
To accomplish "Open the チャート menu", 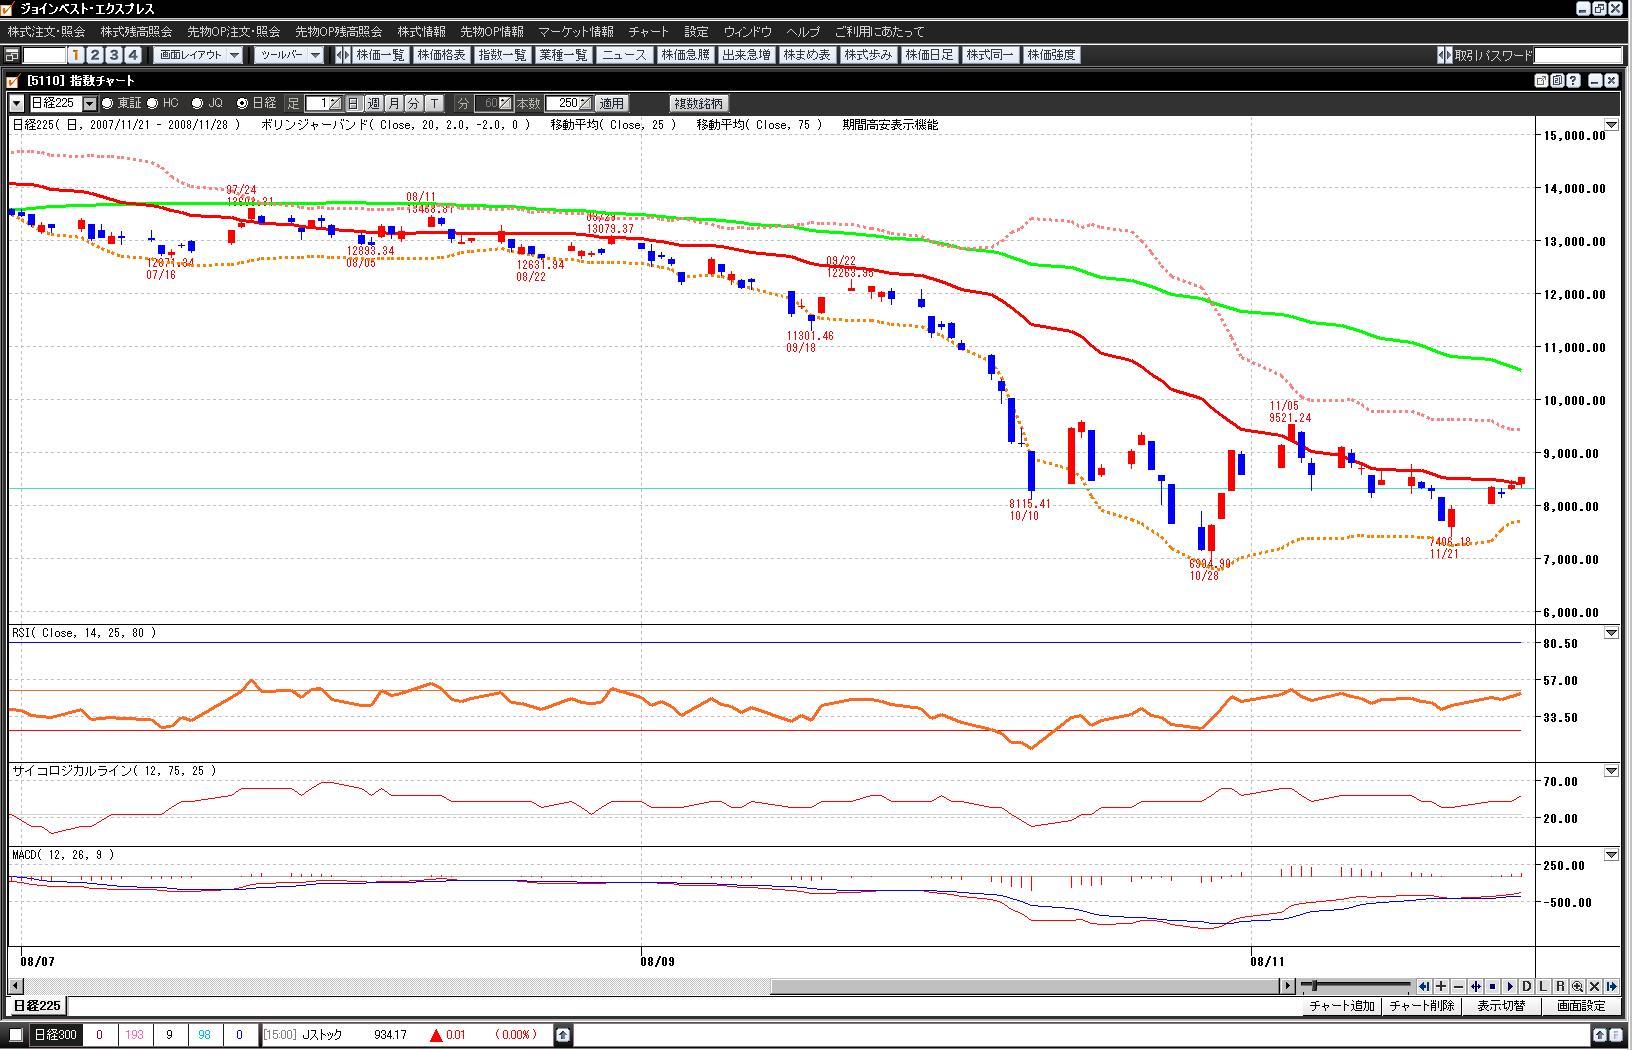I will pyautogui.click(x=648, y=32).
